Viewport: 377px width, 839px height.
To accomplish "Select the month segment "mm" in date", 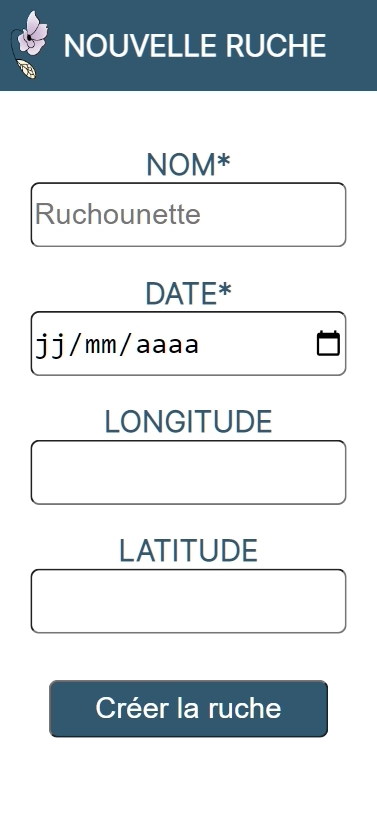I will (100, 344).
